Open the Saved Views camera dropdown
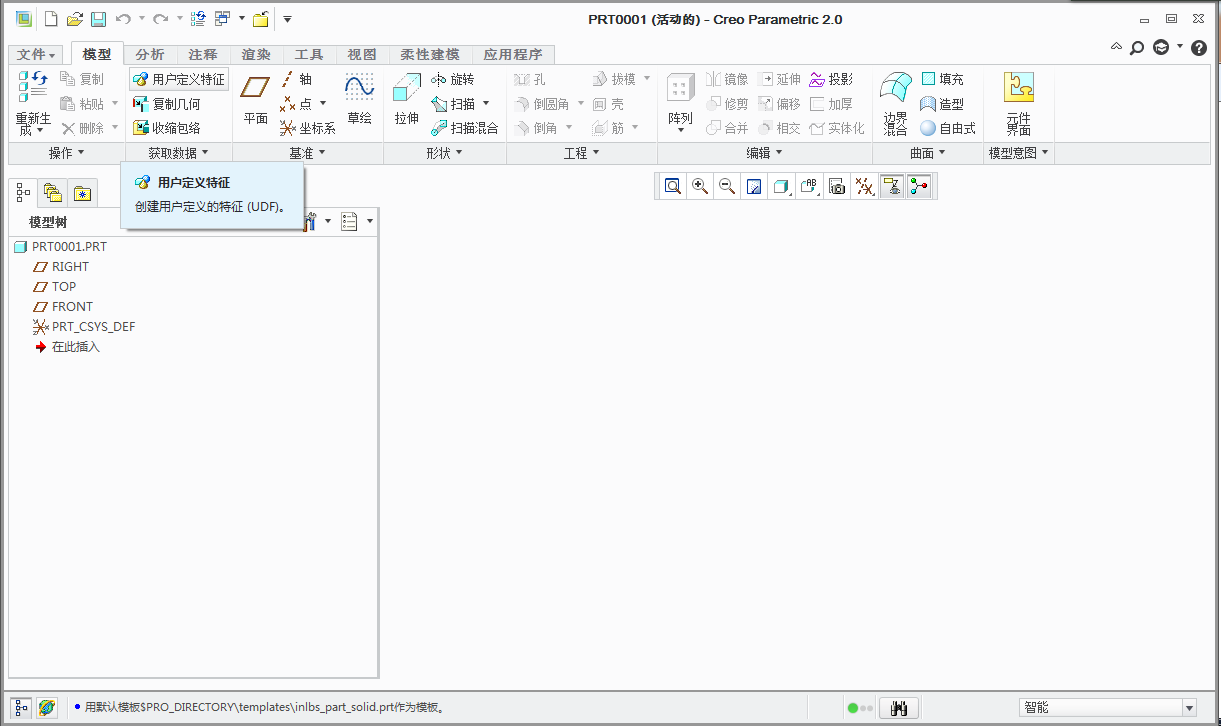The width and height of the screenshot is (1221, 726). point(837,186)
